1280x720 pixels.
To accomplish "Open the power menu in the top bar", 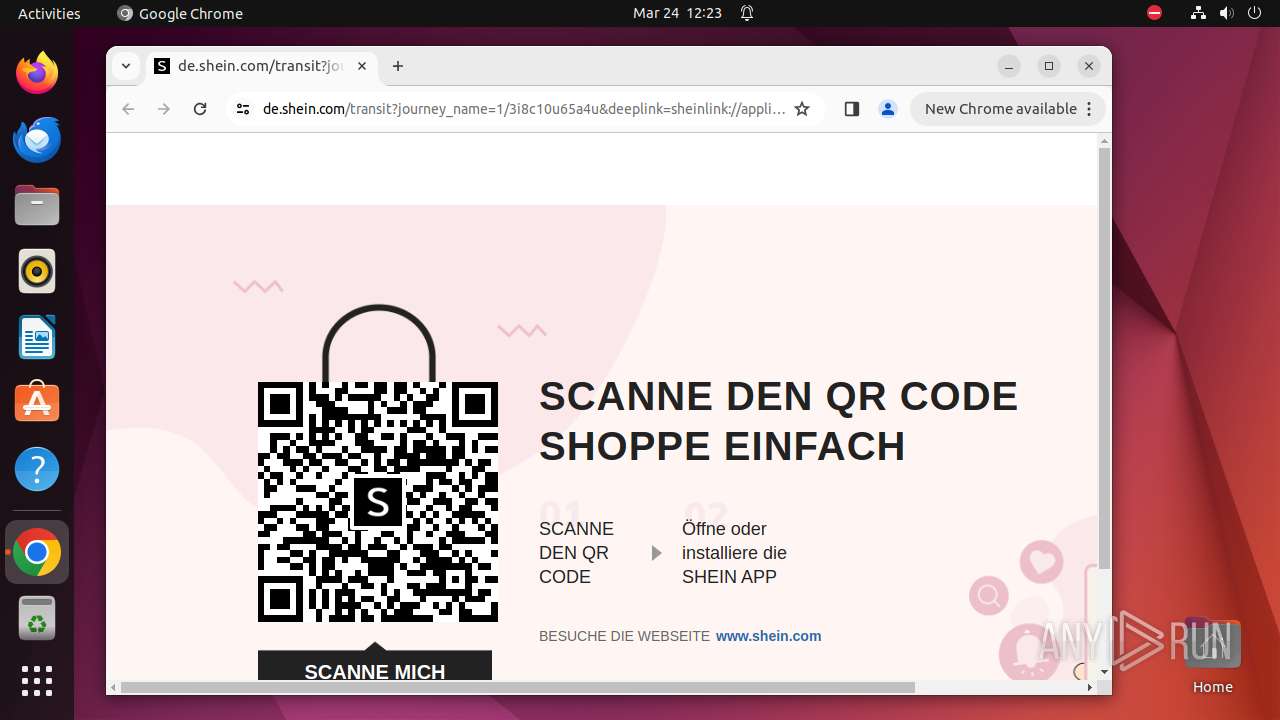I will pyautogui.click(x=1254, y=13).
